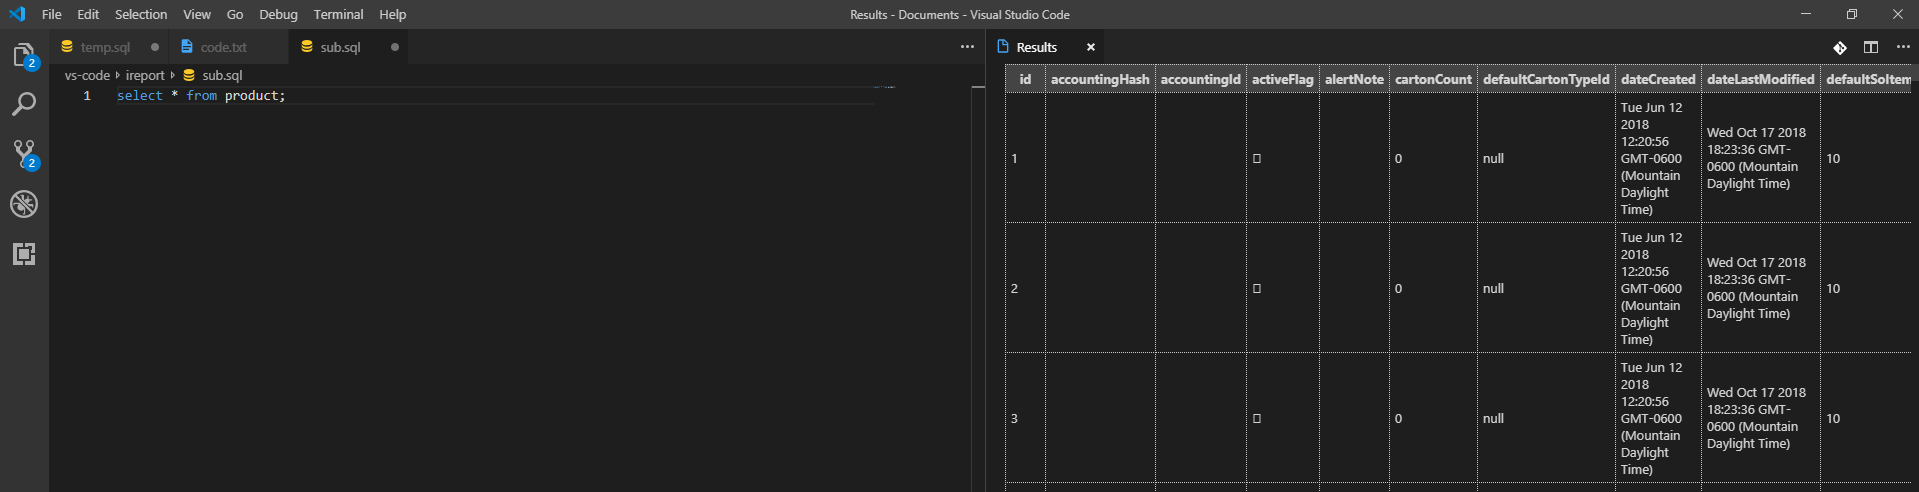The width and height of the screenshot is (1919, 492).
Task: Click the accountingId column header
Action: [1201, 79]
